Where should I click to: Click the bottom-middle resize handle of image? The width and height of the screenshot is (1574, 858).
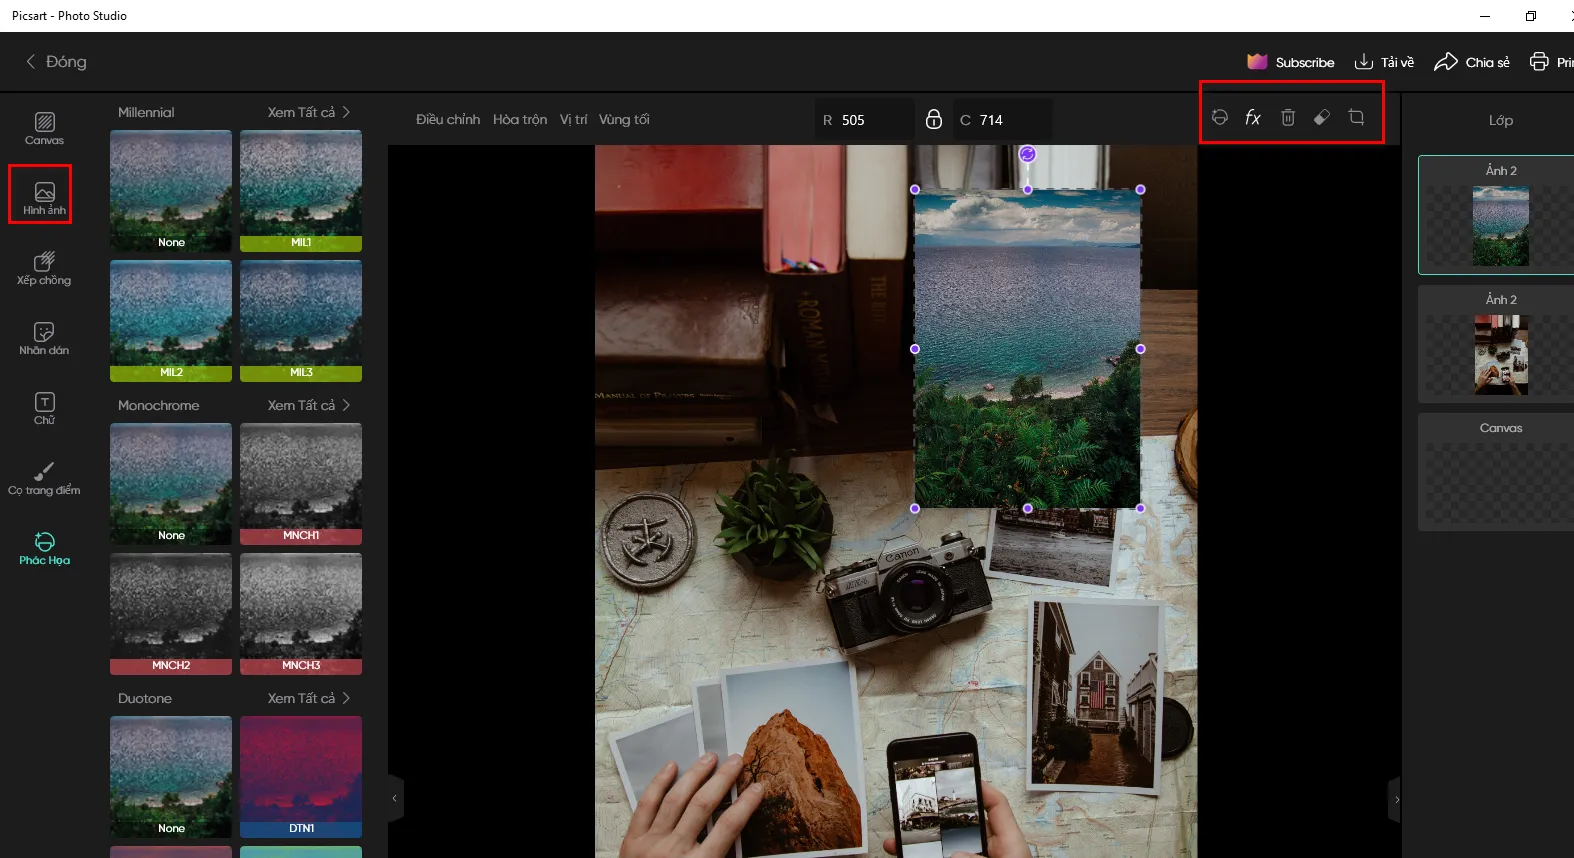1027,508
